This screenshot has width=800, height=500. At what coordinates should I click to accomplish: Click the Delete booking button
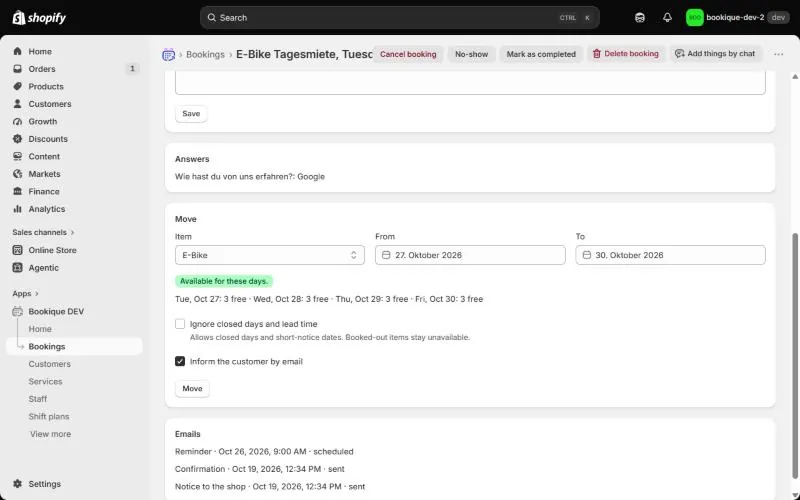(626, 54)
